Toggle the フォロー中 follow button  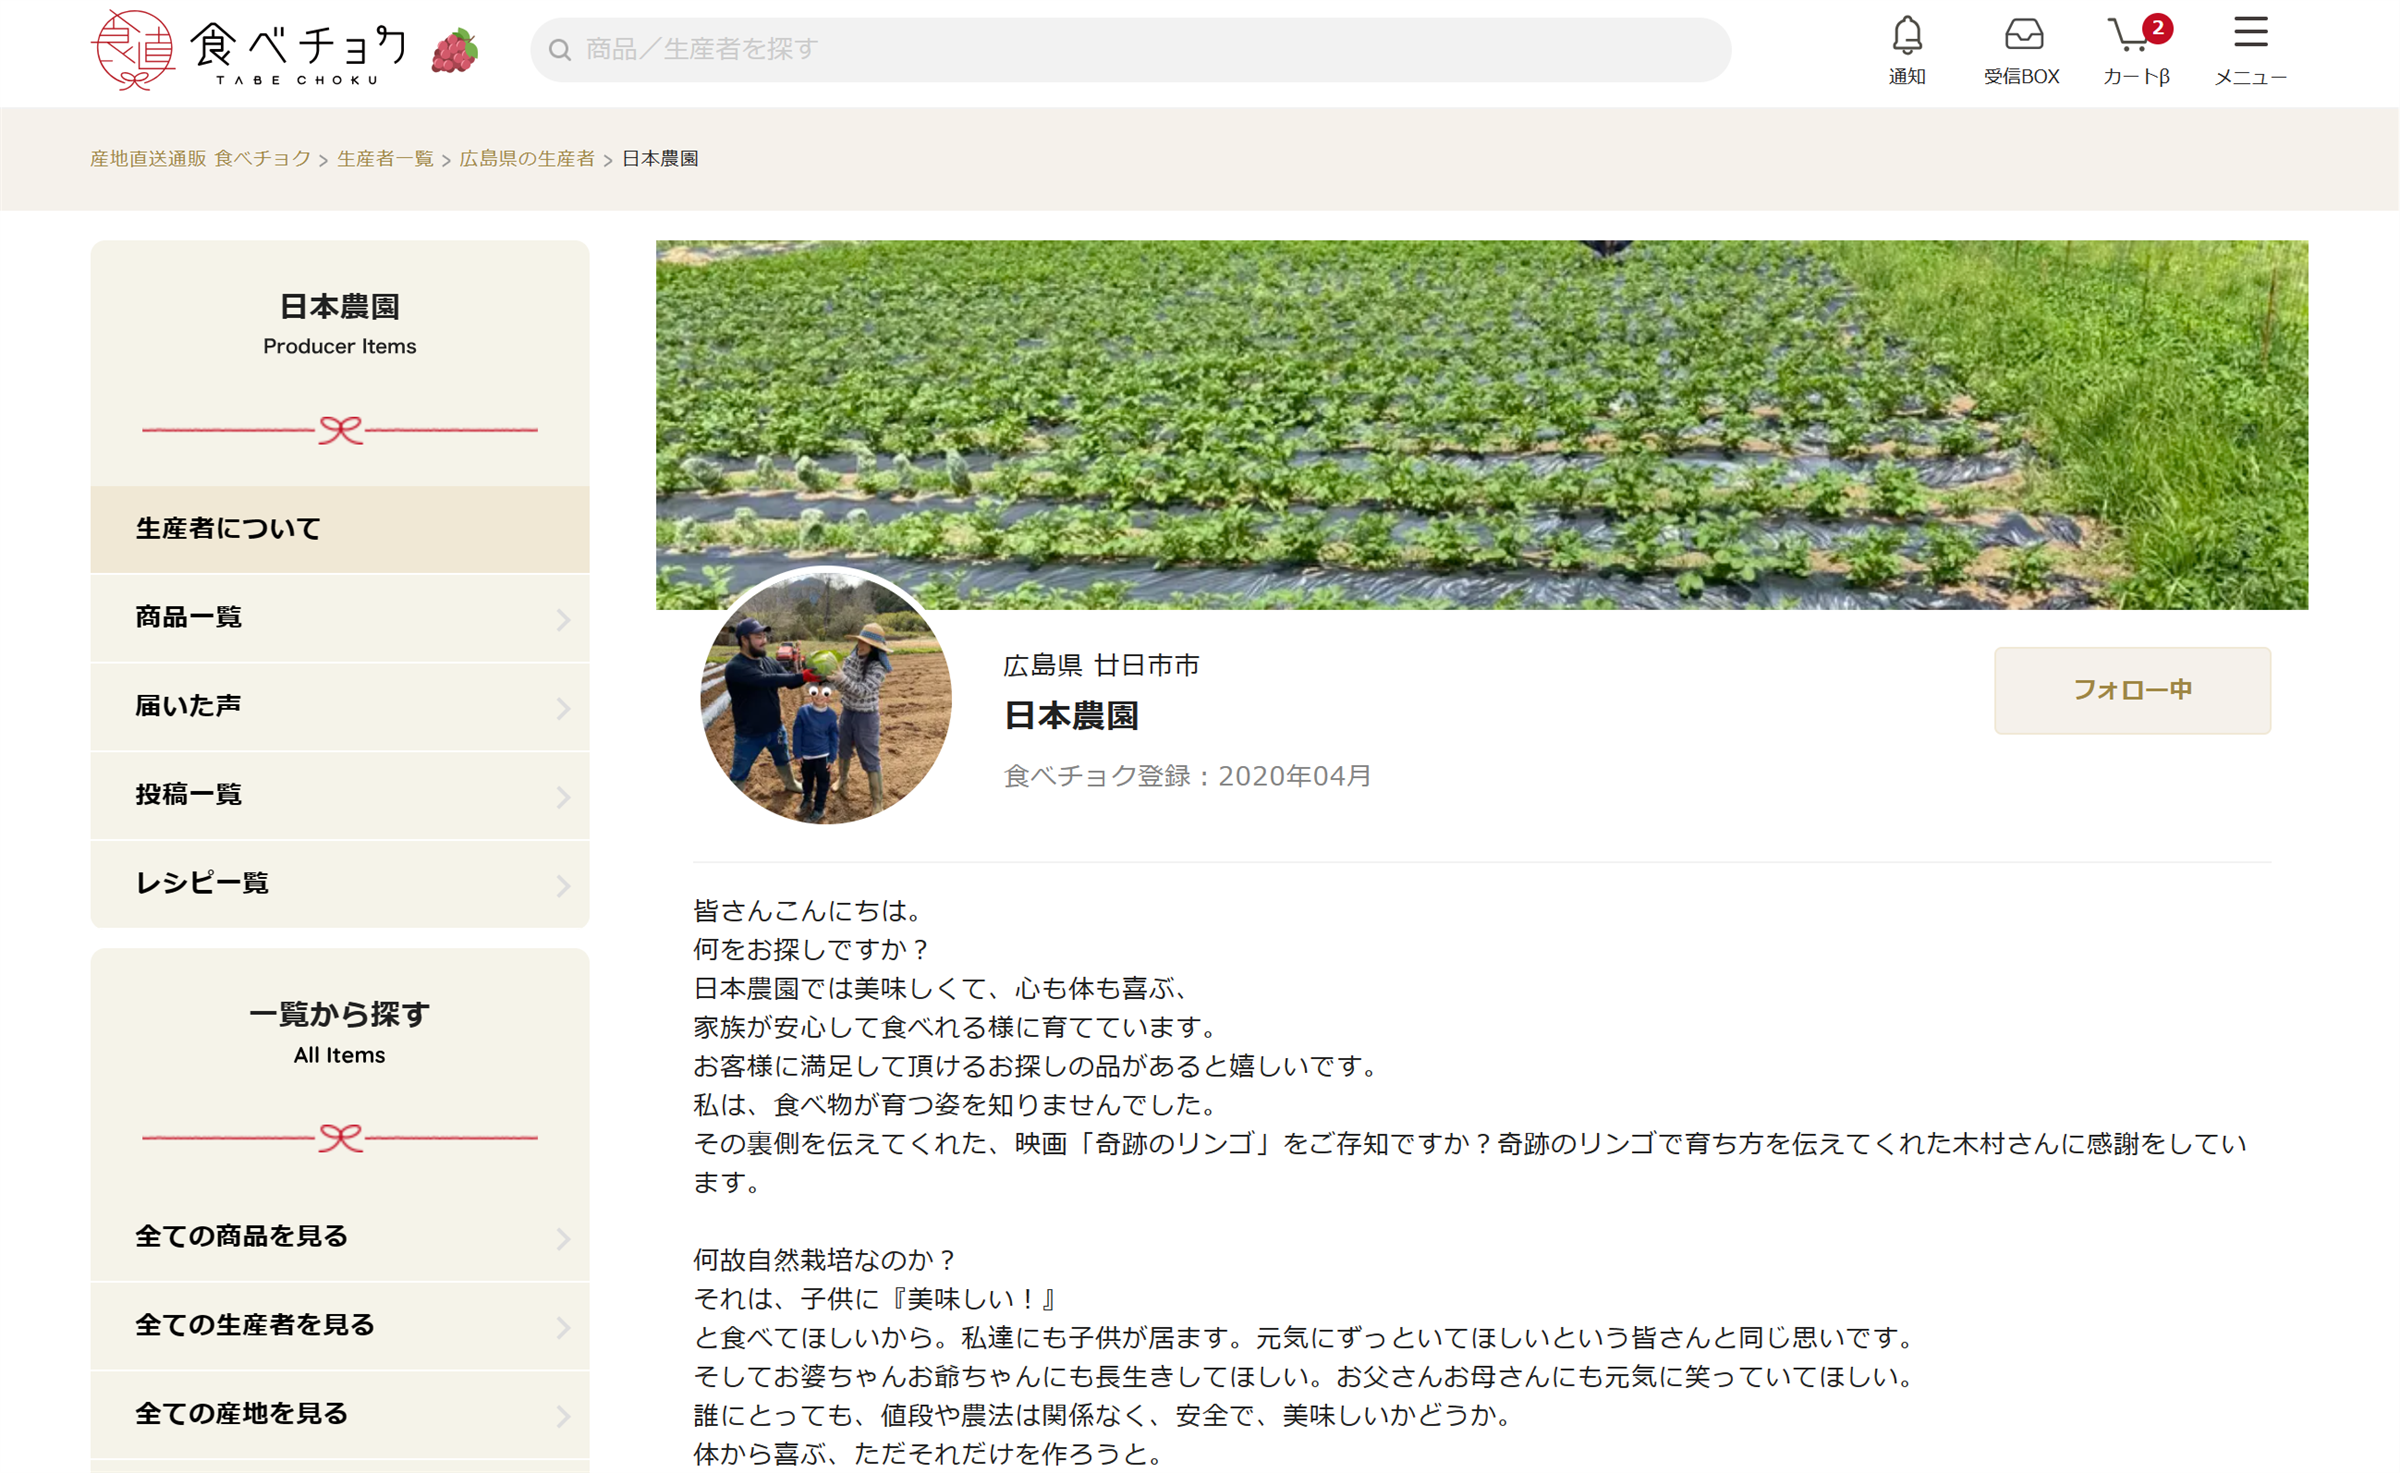pyautogui.click(x=2132, y=690)
